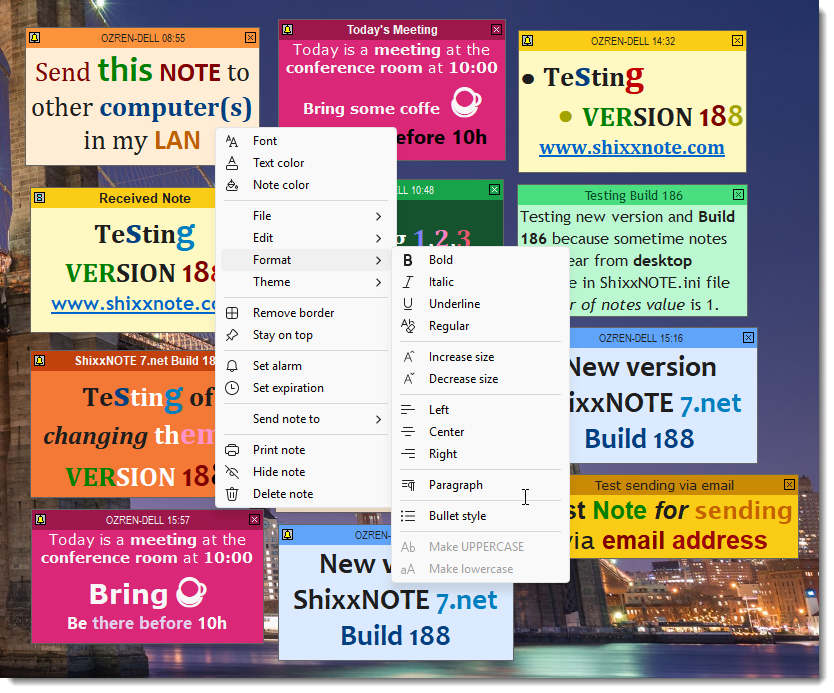
Task: Close the Test sending via email note
Action: (789, 484)
